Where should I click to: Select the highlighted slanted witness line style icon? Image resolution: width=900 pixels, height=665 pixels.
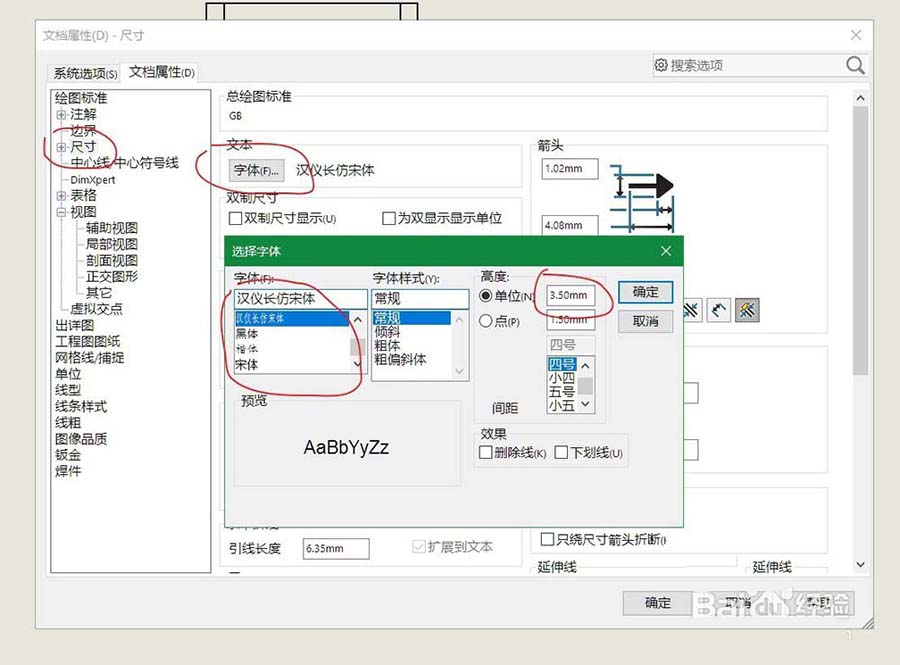[x=746, y=310]
